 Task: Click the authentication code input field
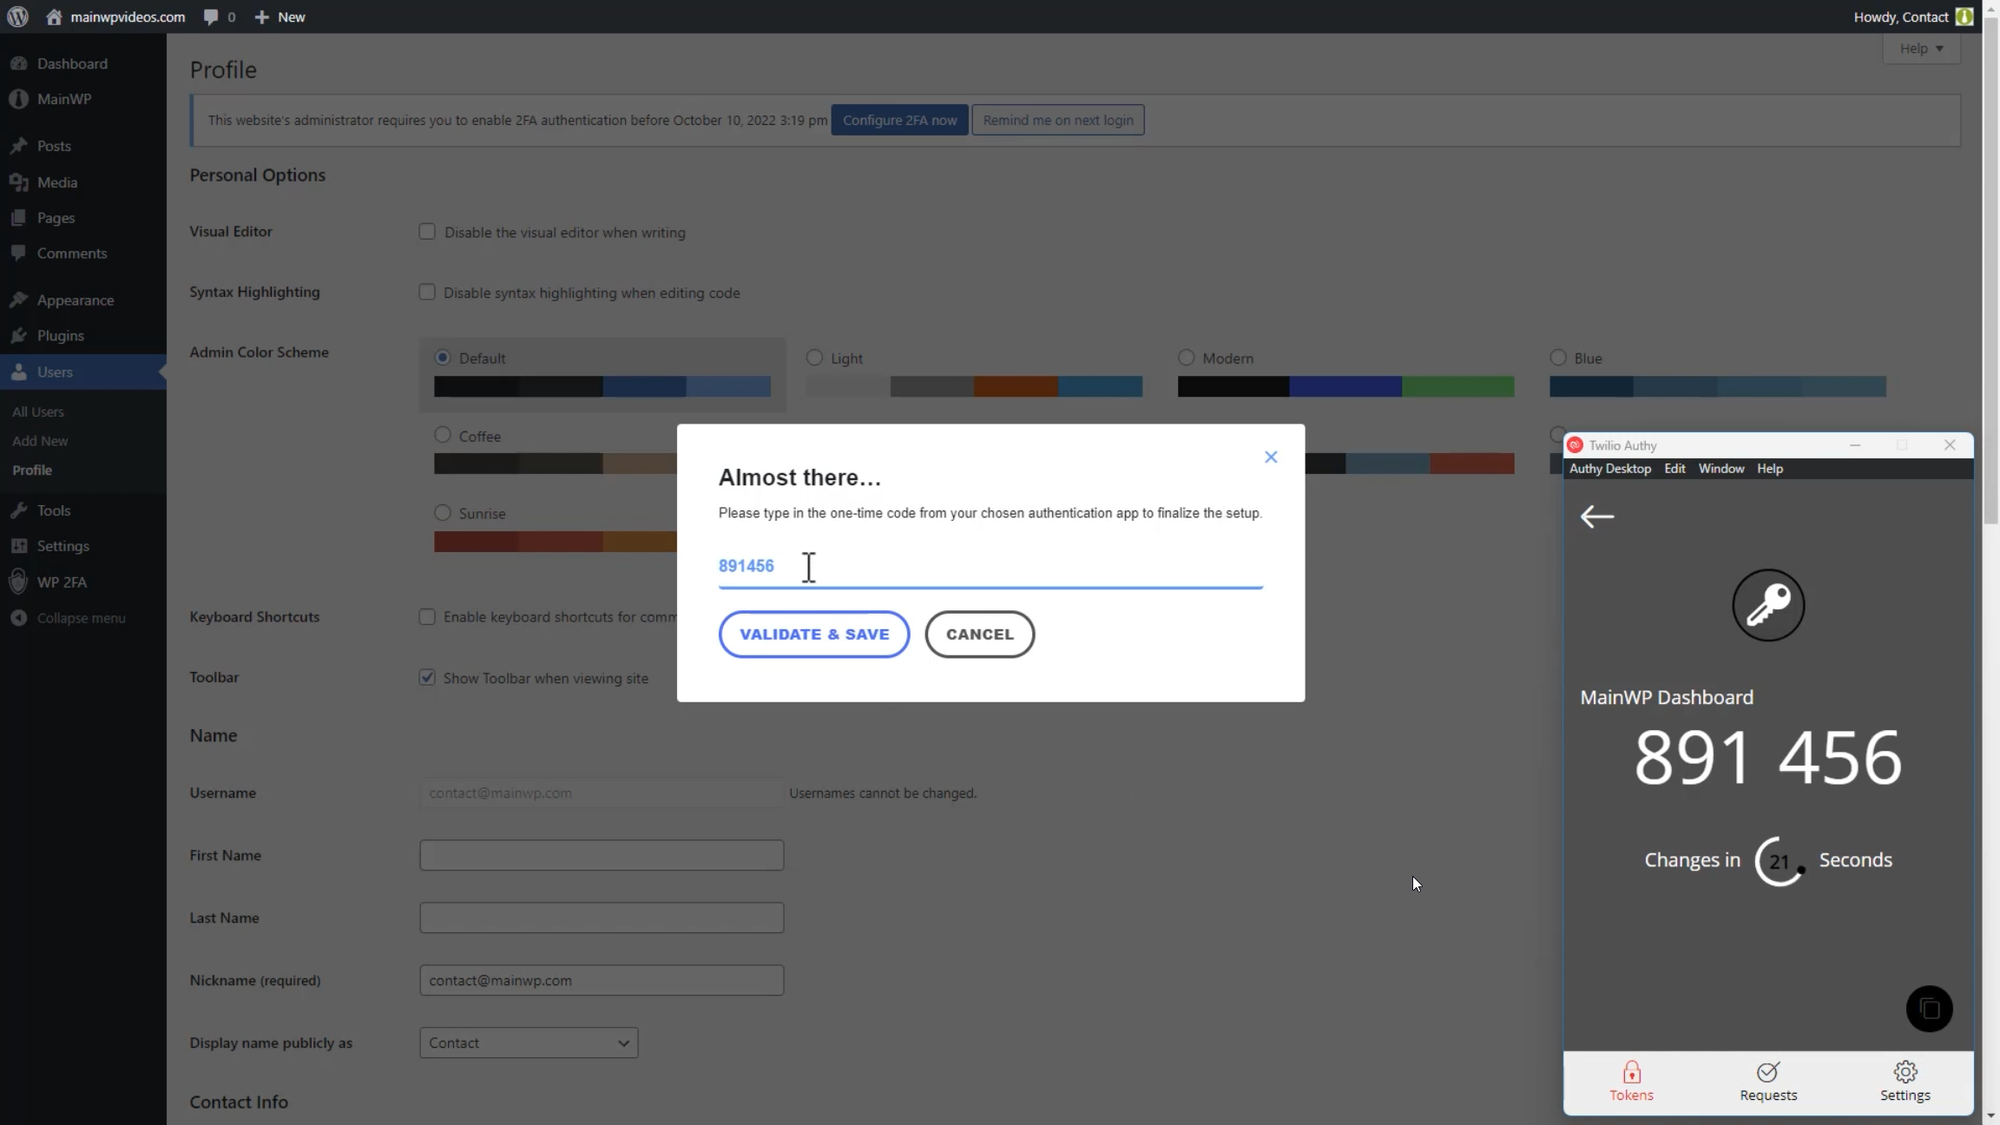(x=990, y=566)
